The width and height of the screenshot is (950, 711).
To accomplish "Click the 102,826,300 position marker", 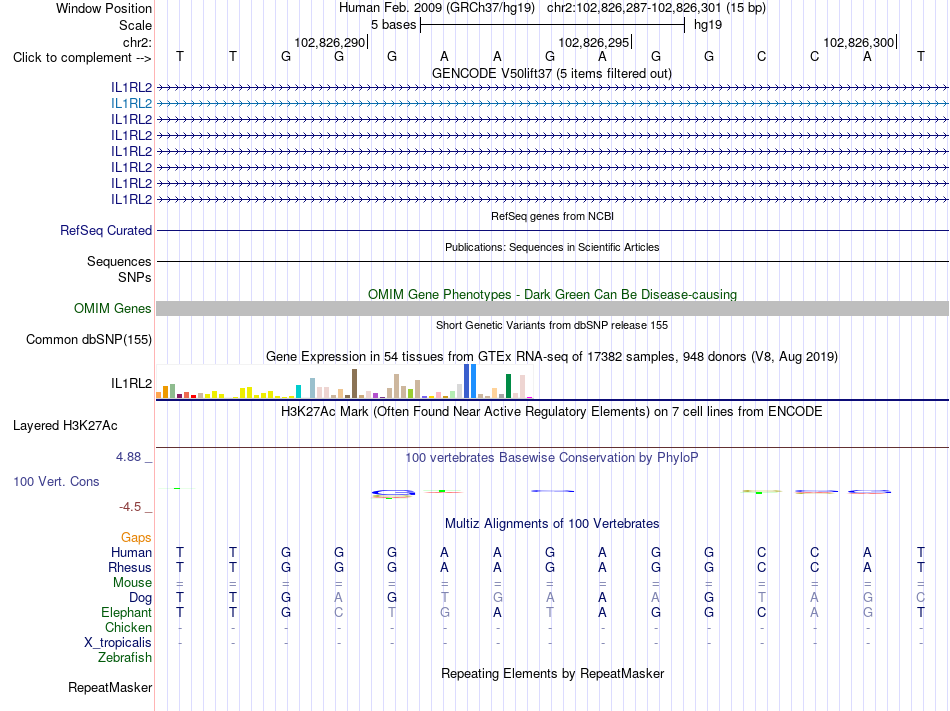I will 859,42.
